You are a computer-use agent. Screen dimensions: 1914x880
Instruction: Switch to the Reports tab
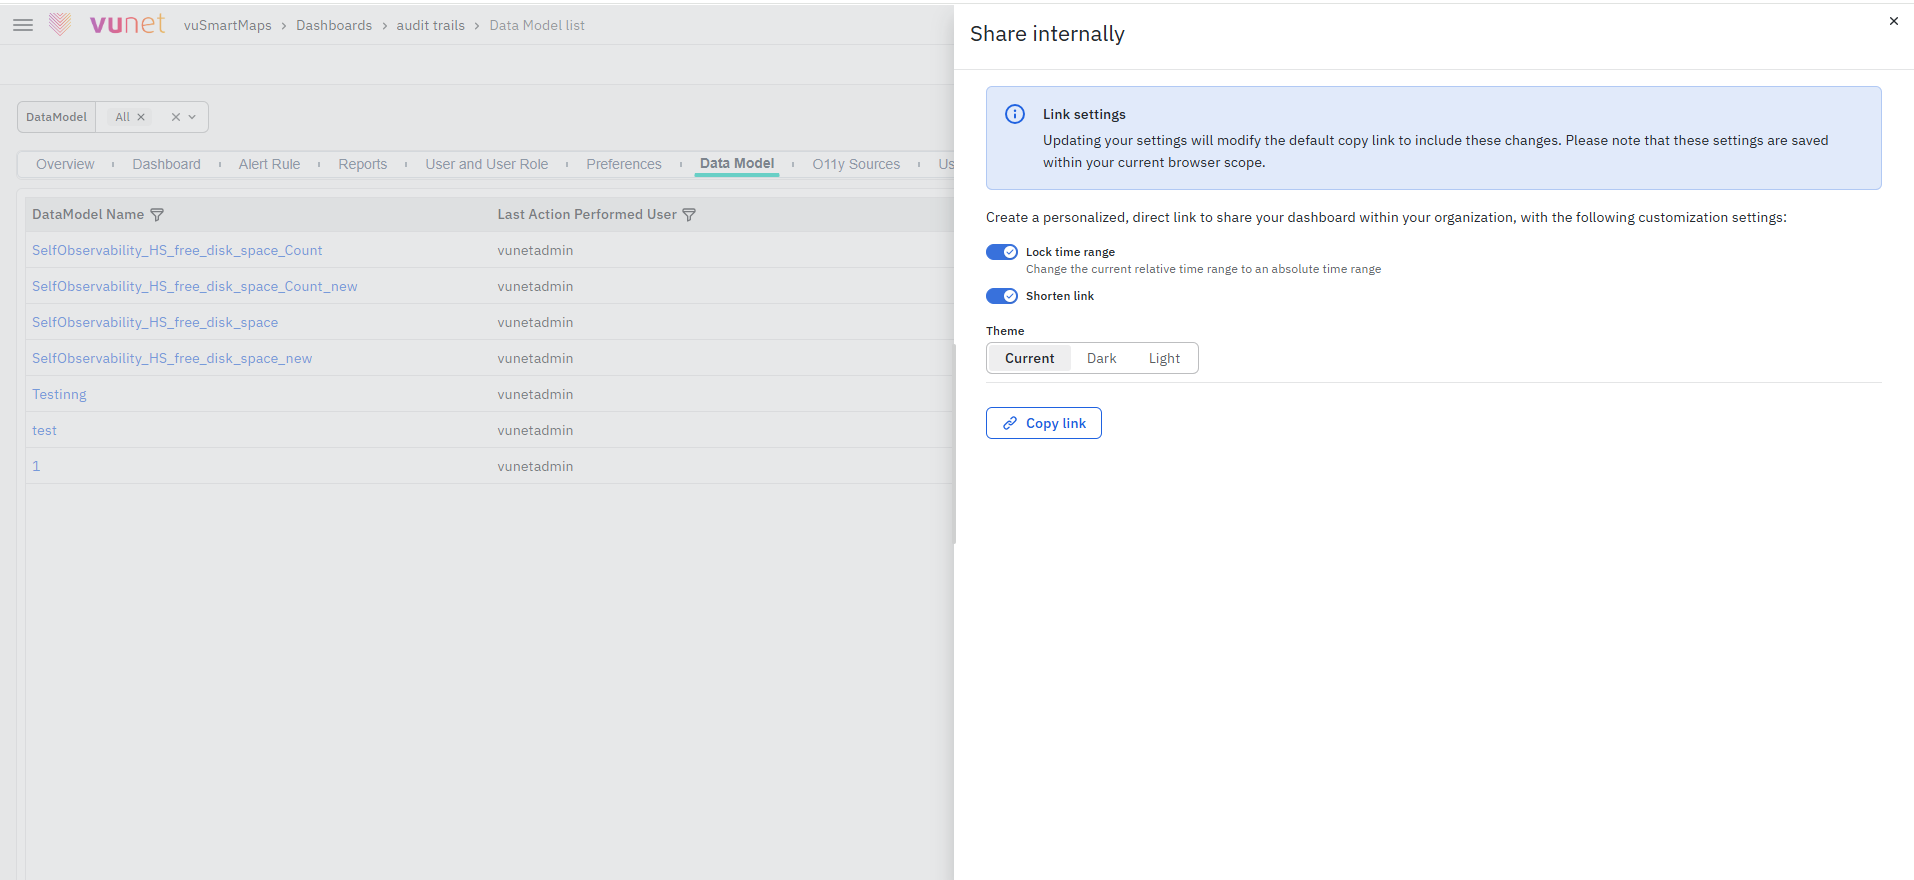coord(362,164)
